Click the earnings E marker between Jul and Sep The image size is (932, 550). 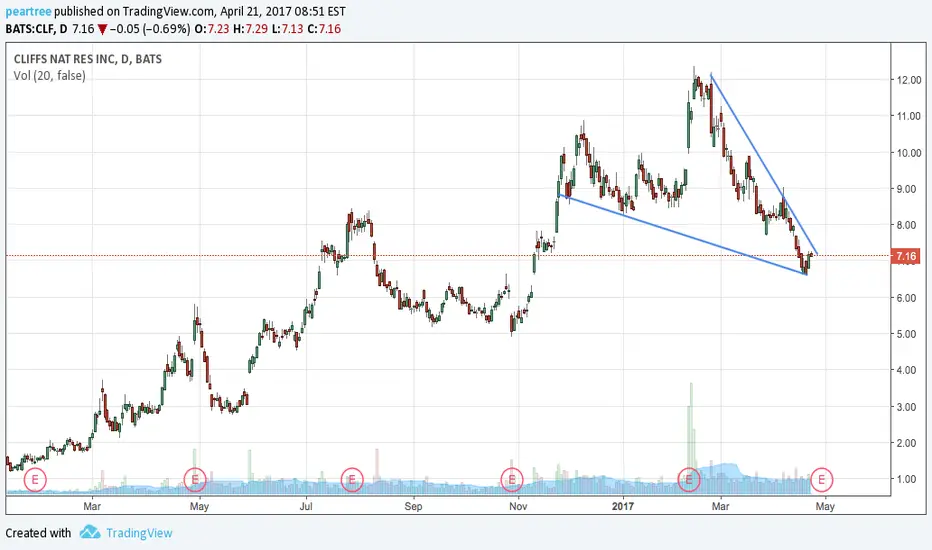352,479
